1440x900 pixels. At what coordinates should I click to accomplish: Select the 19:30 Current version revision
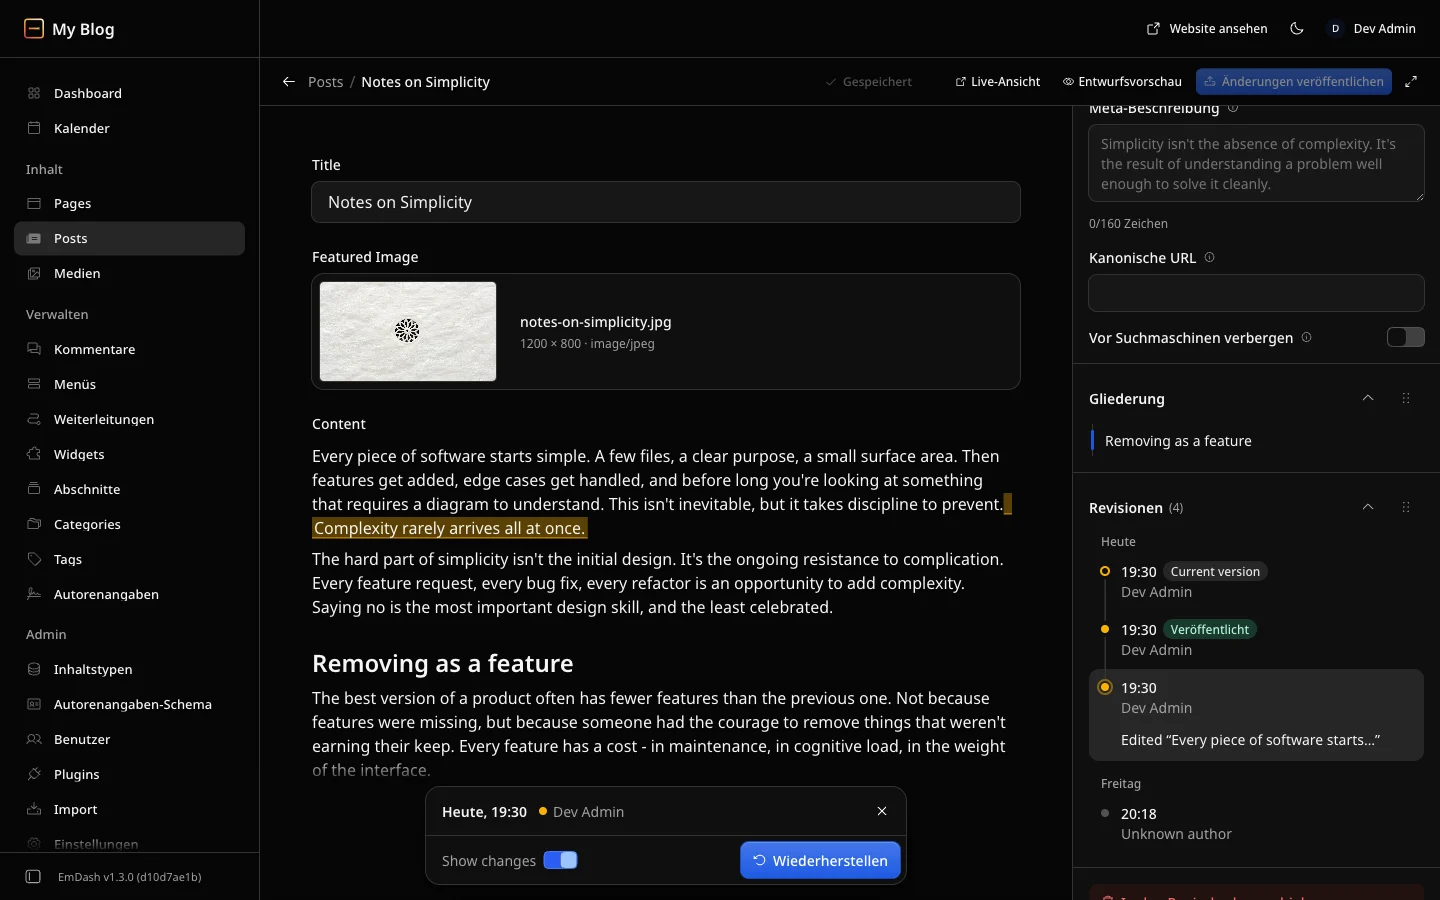click(x=1256, y=582)
